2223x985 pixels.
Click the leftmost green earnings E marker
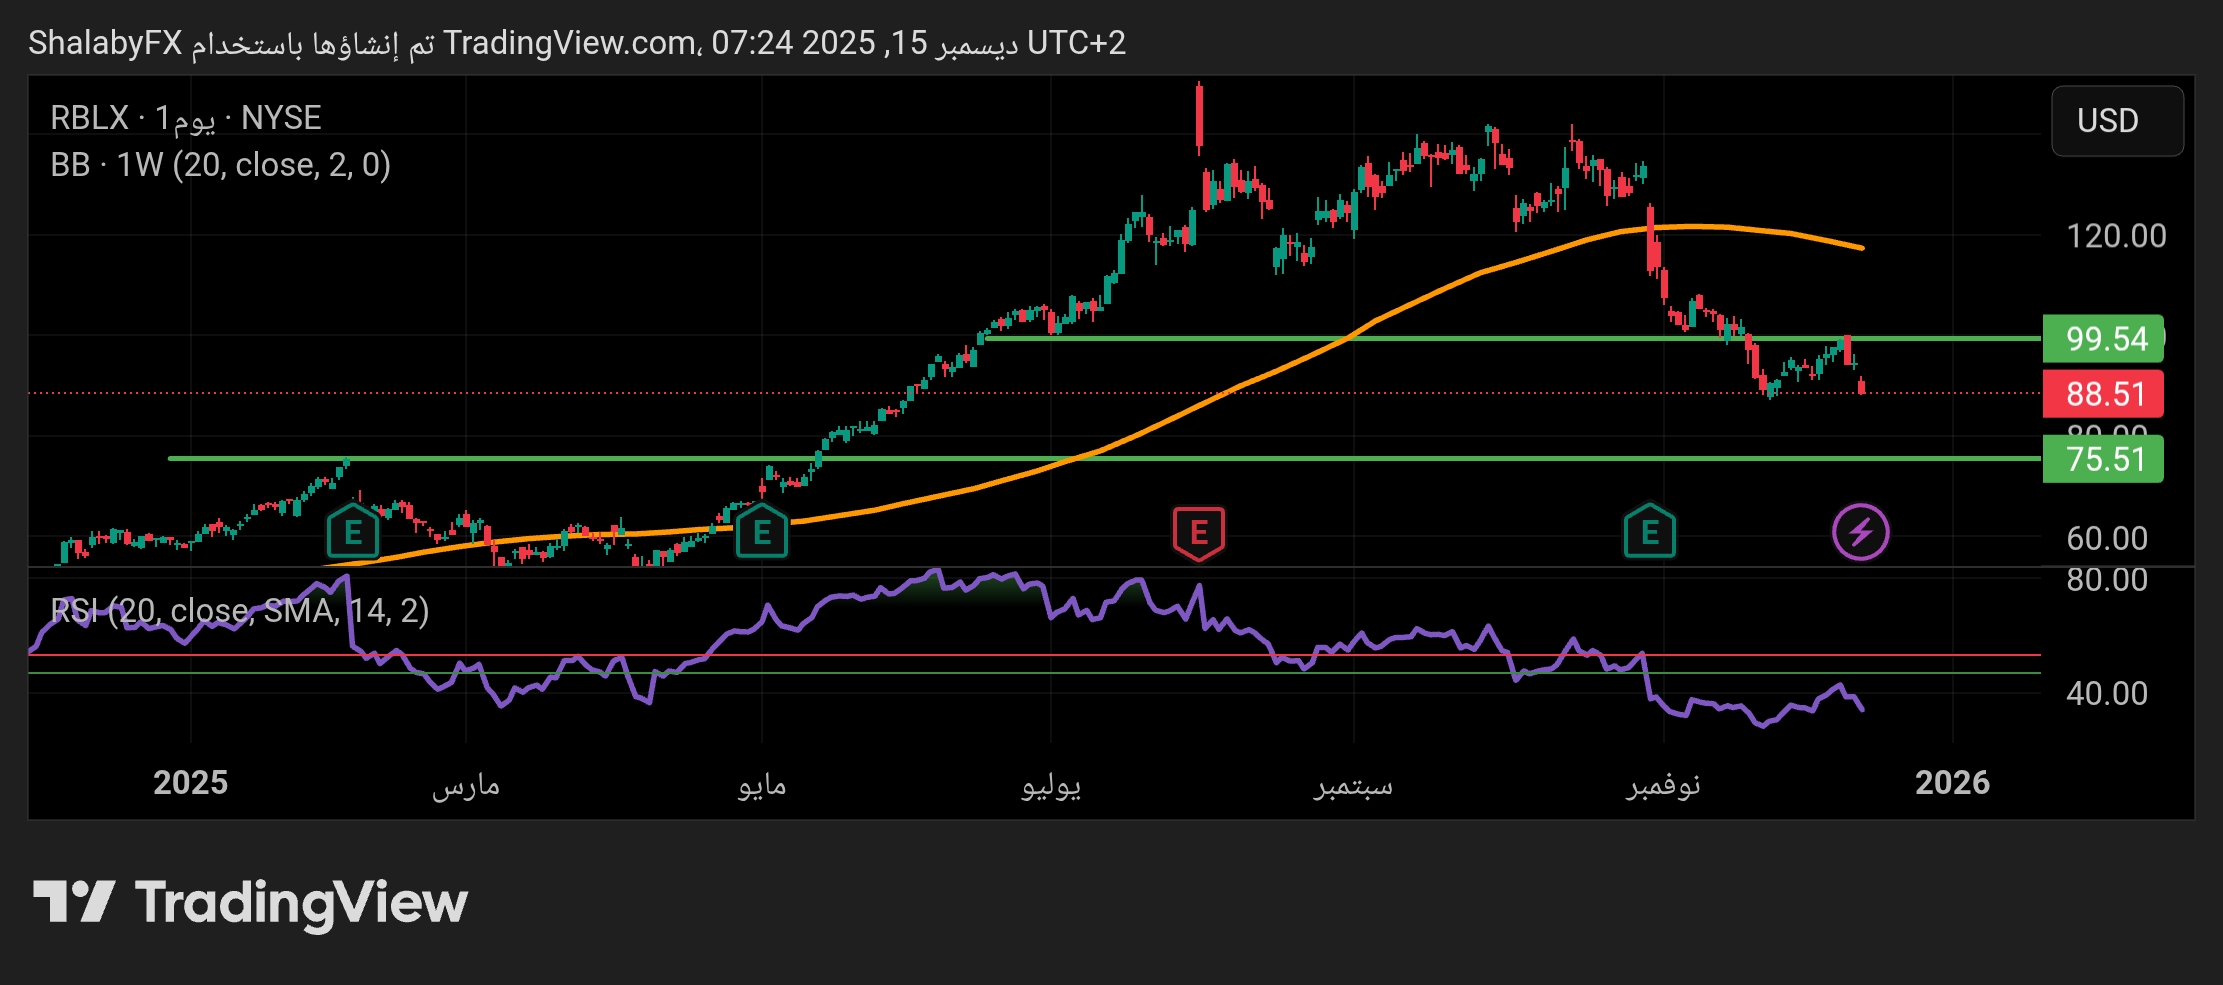click(x=353, y=533)
